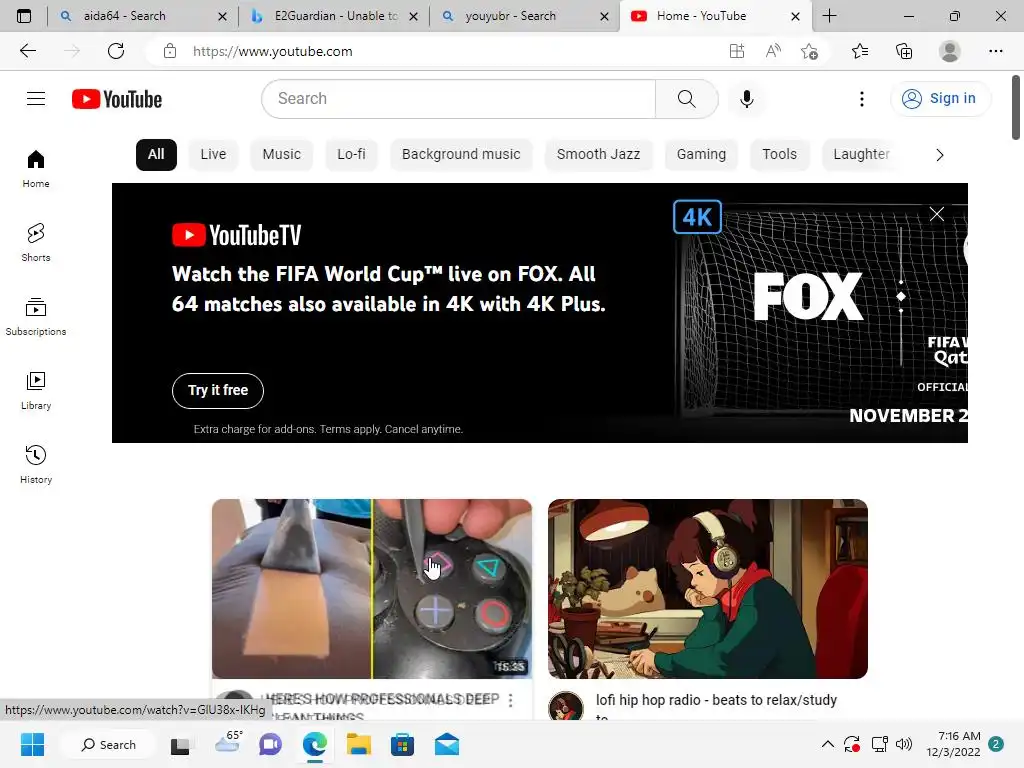Select the Background music chip
The width and height of the screenshot is (1024, 768).
[461, 155]
